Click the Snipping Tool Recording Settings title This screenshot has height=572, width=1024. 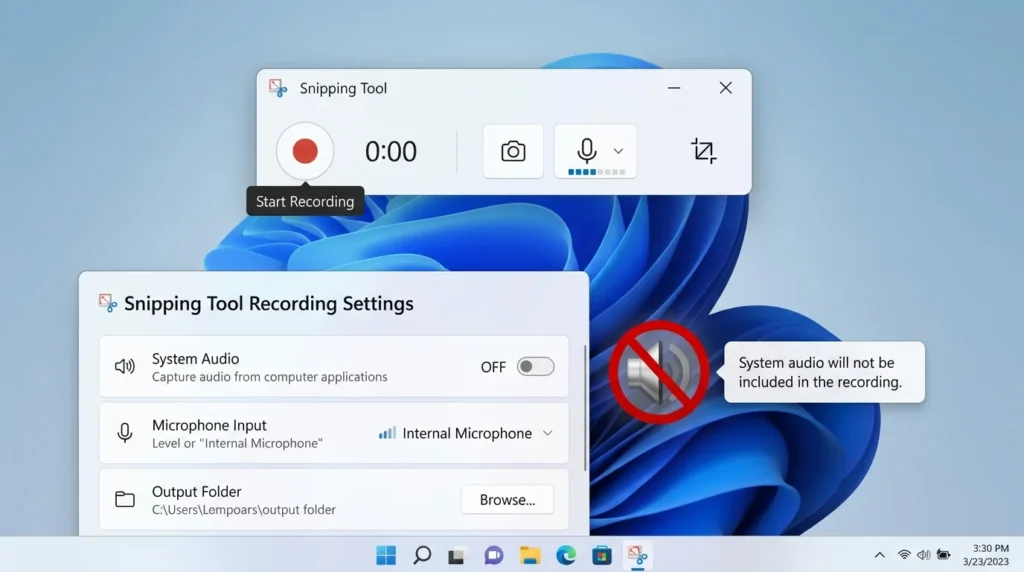coord(268,304)
